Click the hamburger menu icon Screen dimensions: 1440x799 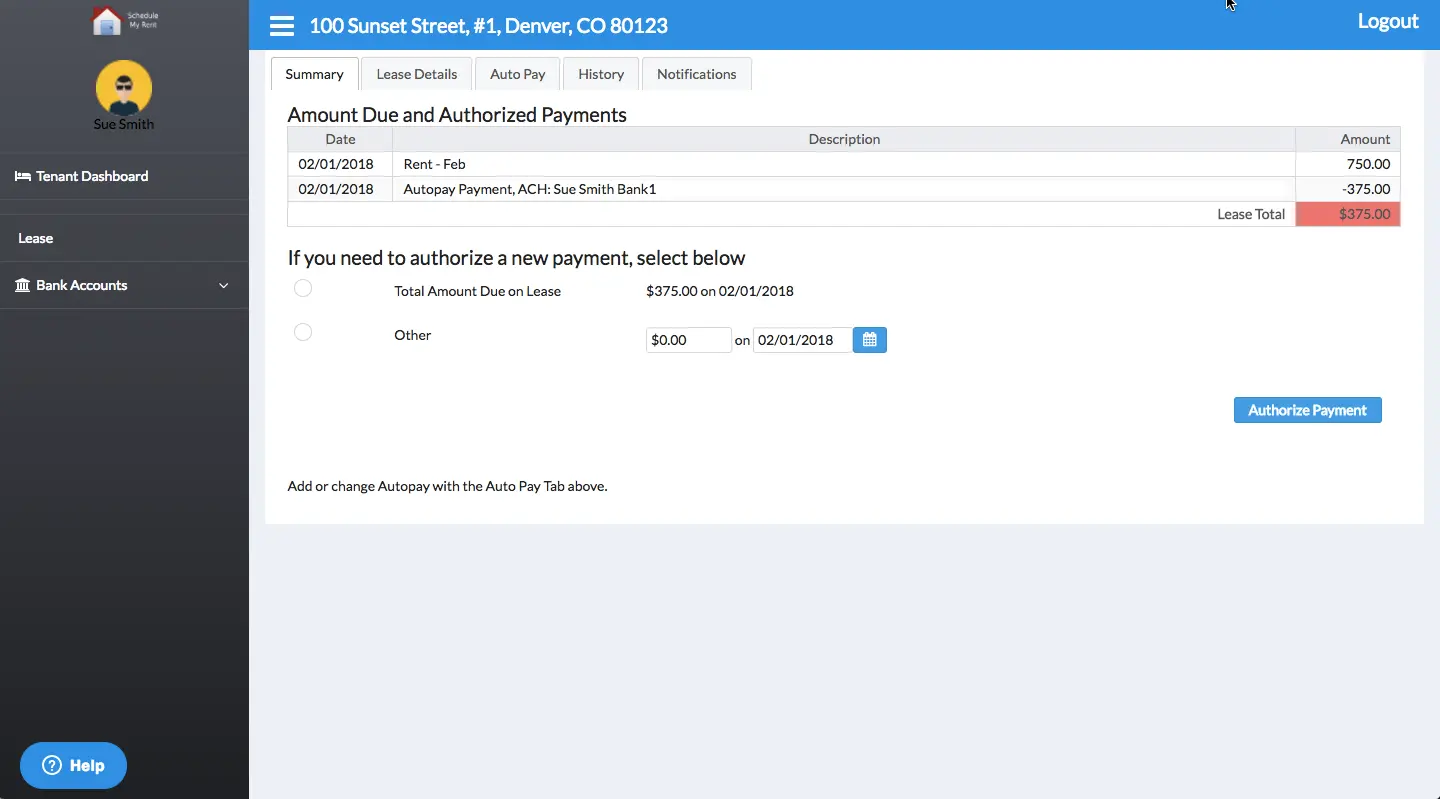pos(281,26)
